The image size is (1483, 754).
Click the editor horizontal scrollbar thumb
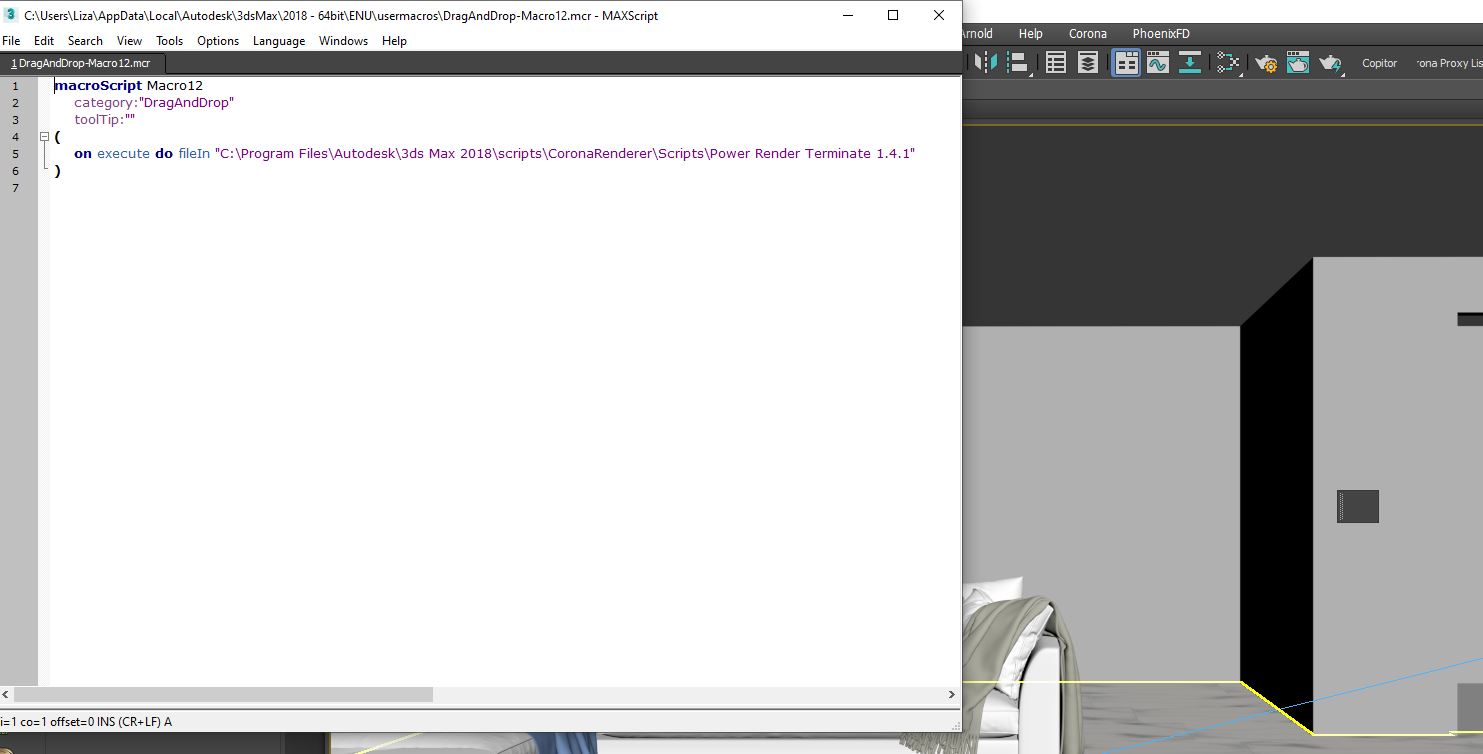click(223, 694)
